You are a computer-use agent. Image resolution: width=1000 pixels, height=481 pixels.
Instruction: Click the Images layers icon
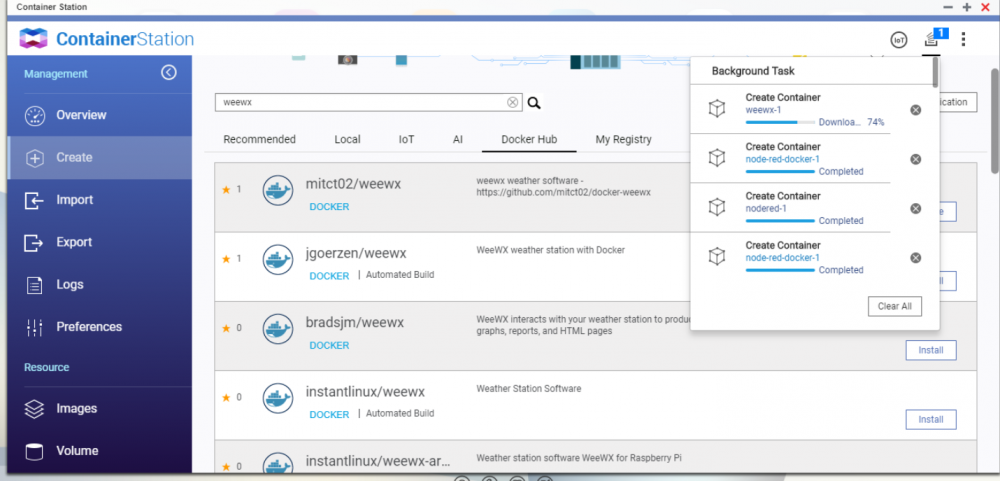point(34,409)
